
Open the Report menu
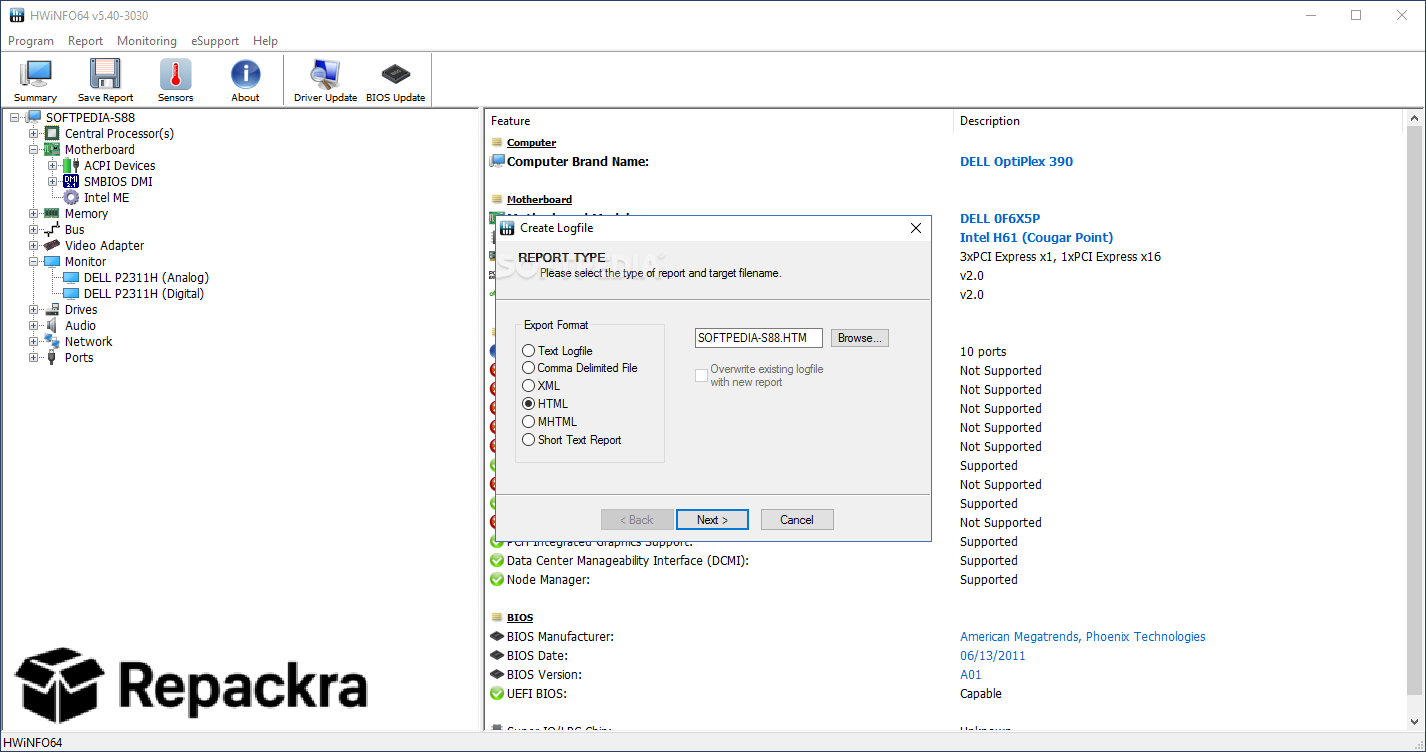[86, 41]
